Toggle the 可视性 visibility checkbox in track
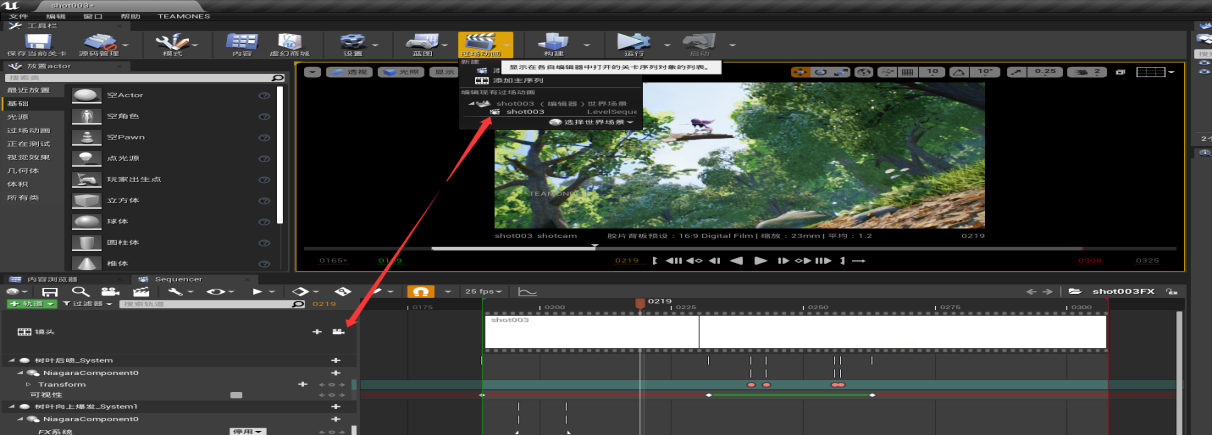The image size is (1212, 435). click(x=236, y=395)
